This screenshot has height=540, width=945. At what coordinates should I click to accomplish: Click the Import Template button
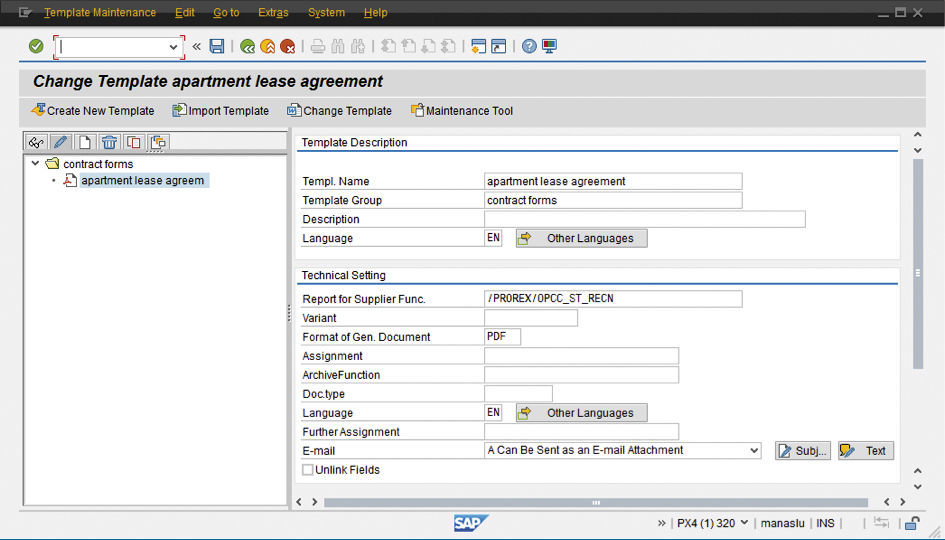220,111
